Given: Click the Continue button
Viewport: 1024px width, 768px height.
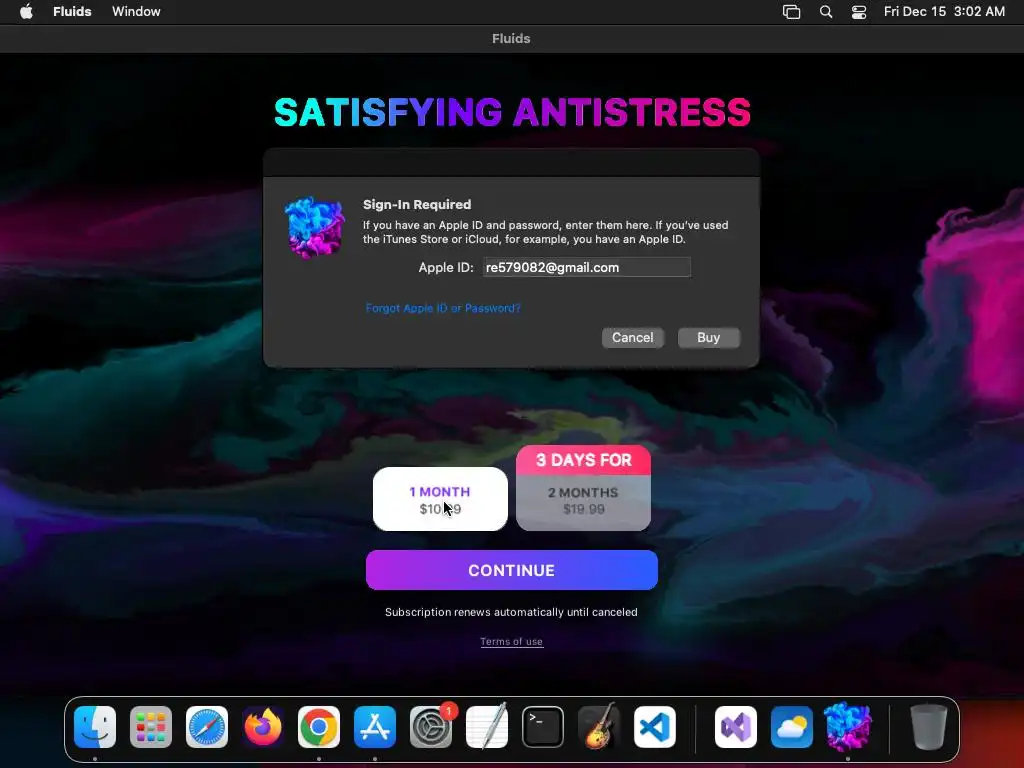Looking at the screenshot, I should pos(511,570).
